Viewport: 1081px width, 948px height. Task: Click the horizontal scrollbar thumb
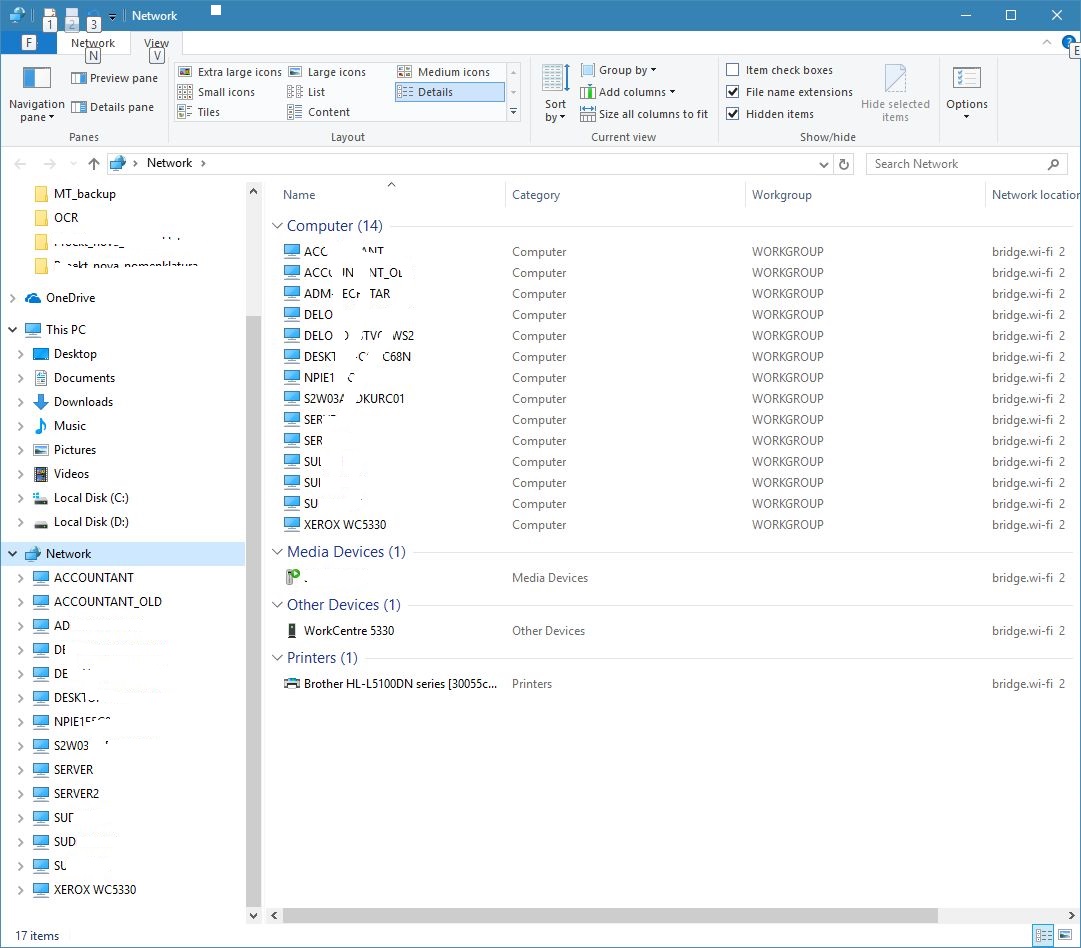point(610,916)
